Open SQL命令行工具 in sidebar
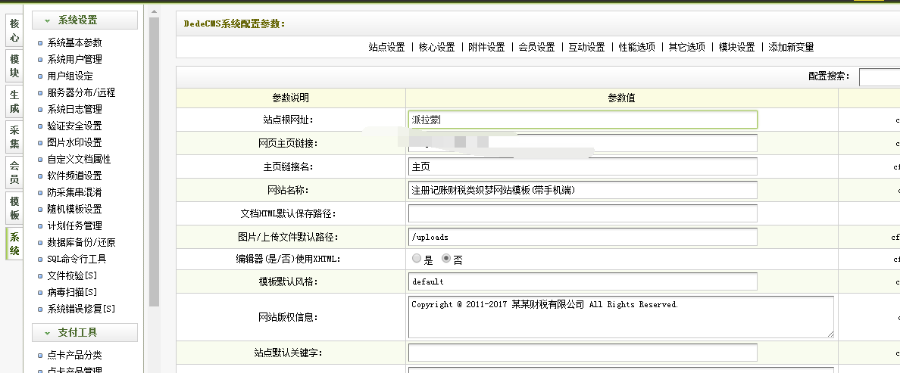Image resolution: width=900 pixels, height=373 pixels. 76,259
